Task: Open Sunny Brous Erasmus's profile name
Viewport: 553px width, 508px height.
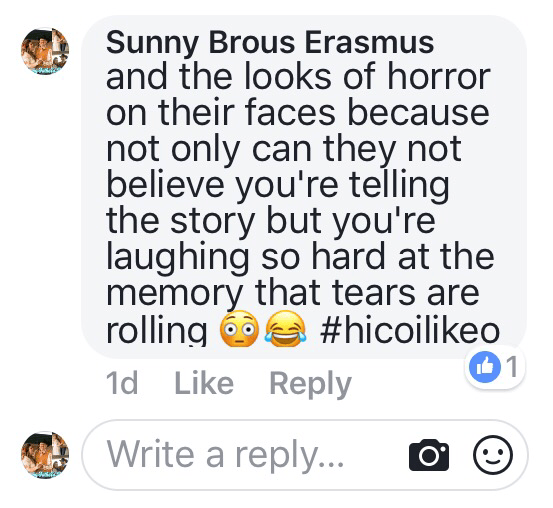Action: [x=270, y=42]
